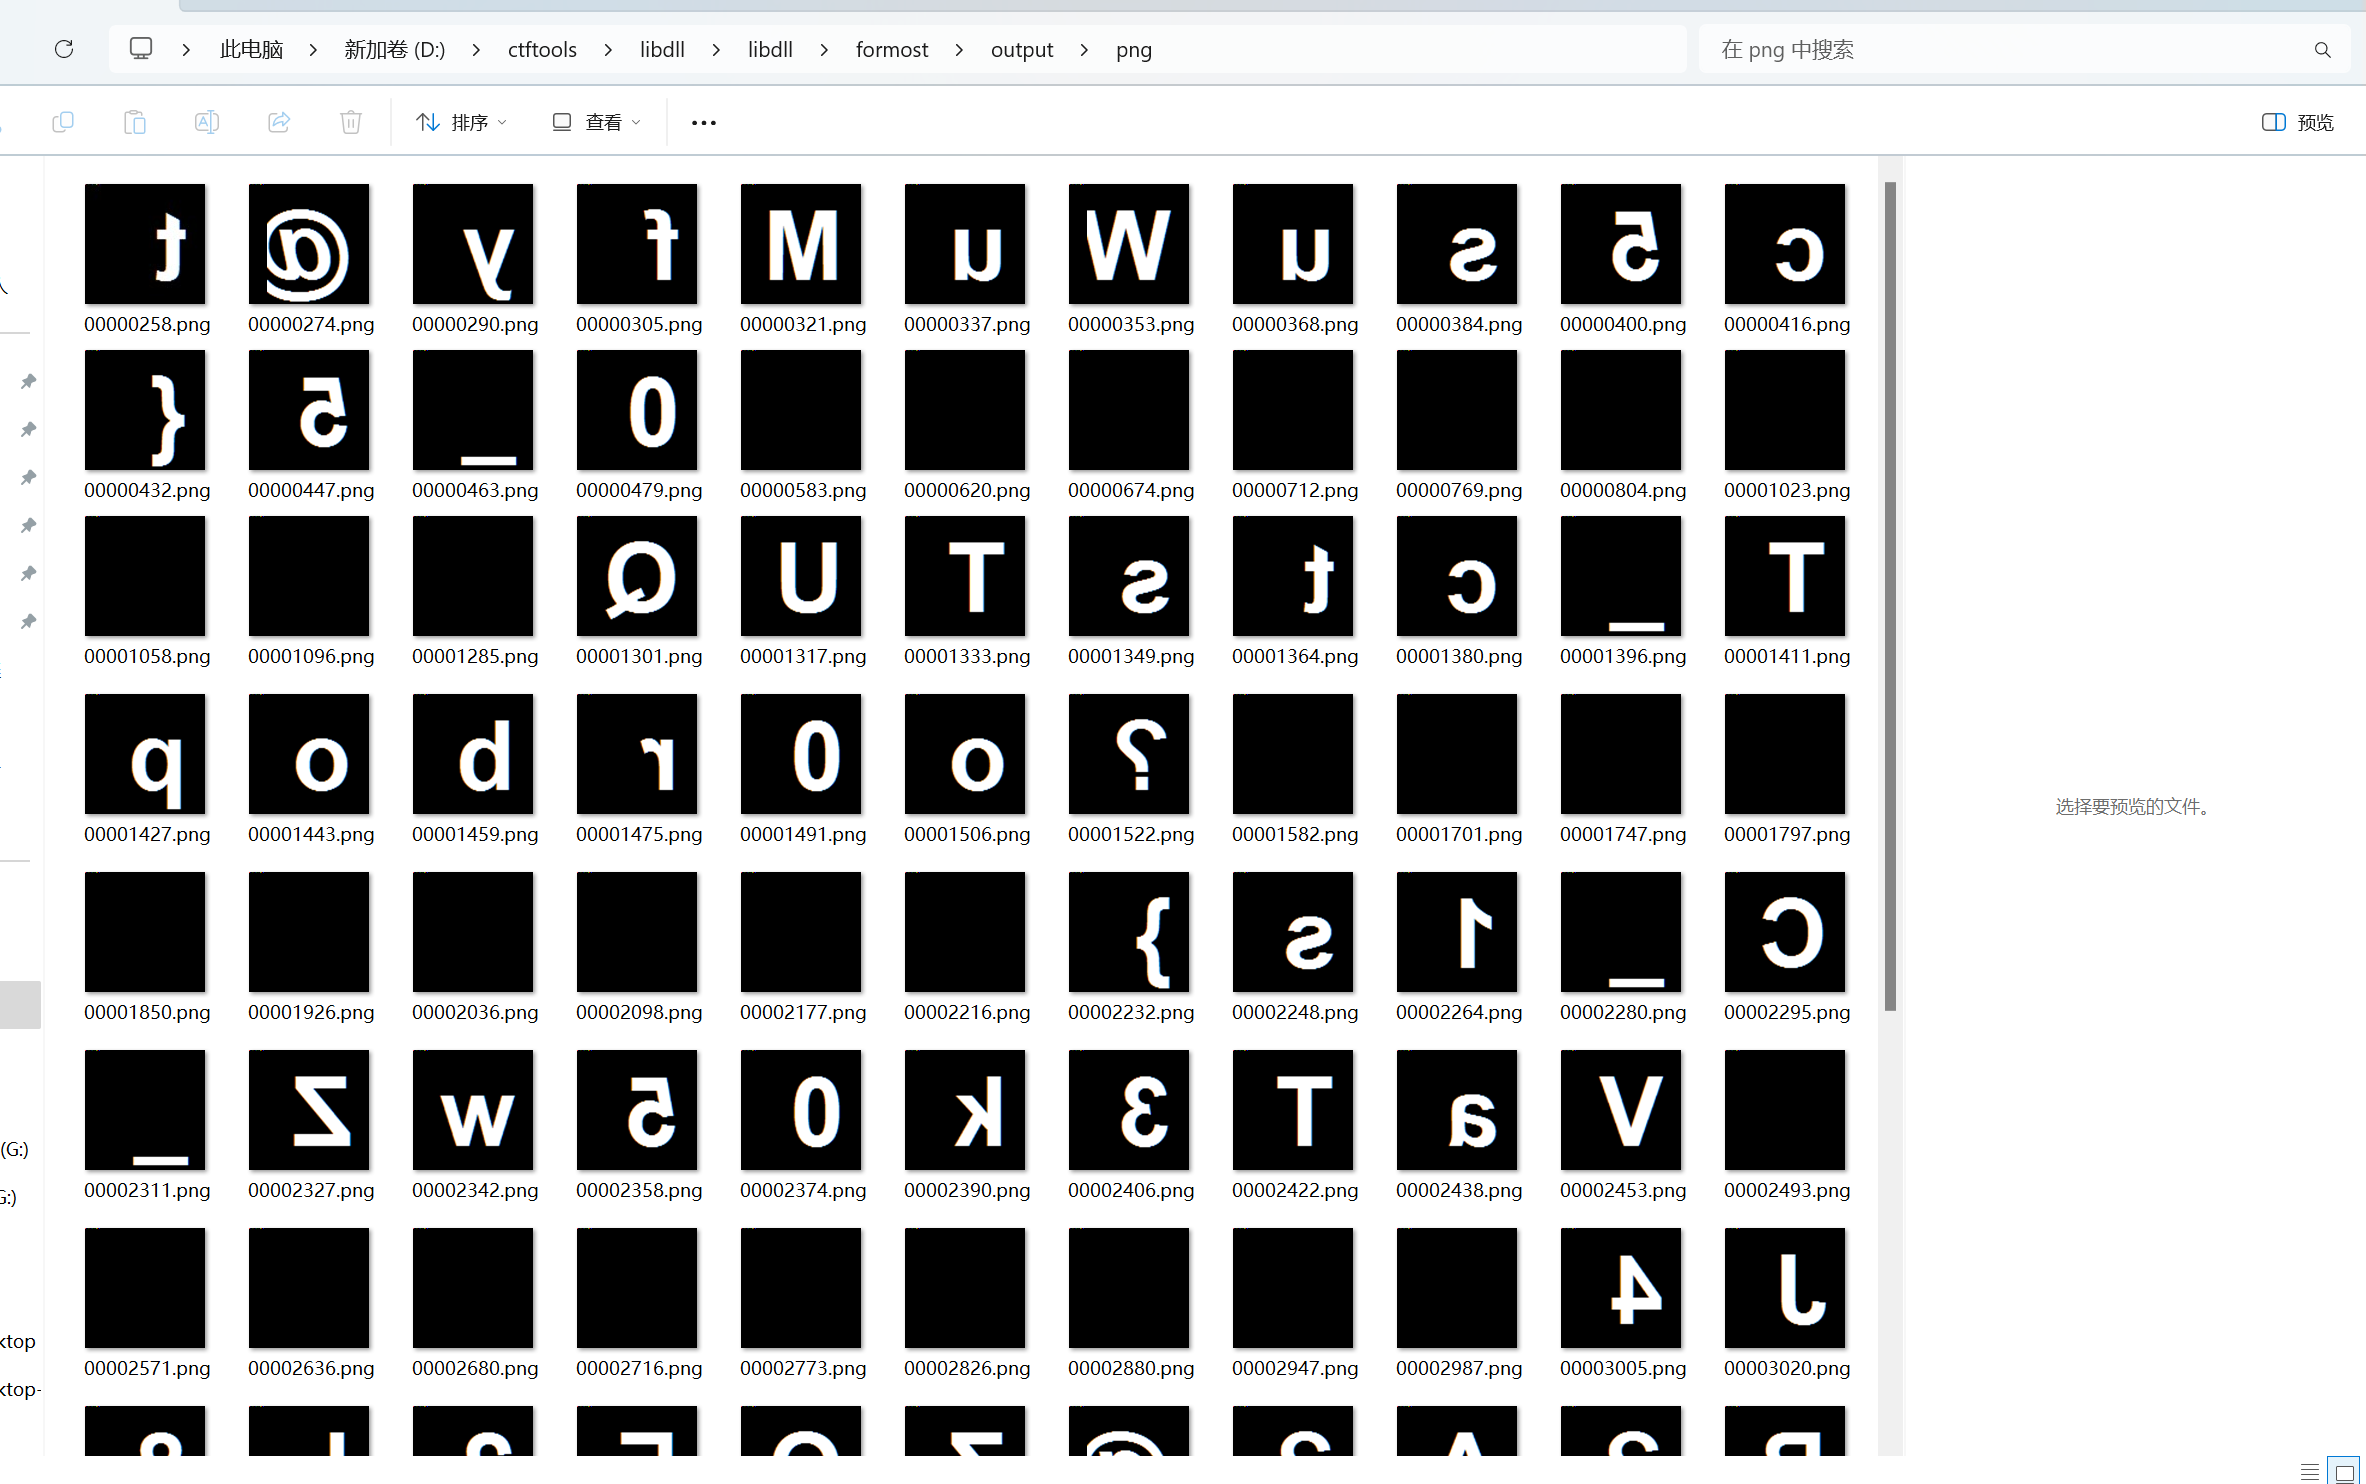Click file name 00002295.png

[1787, 1012]
